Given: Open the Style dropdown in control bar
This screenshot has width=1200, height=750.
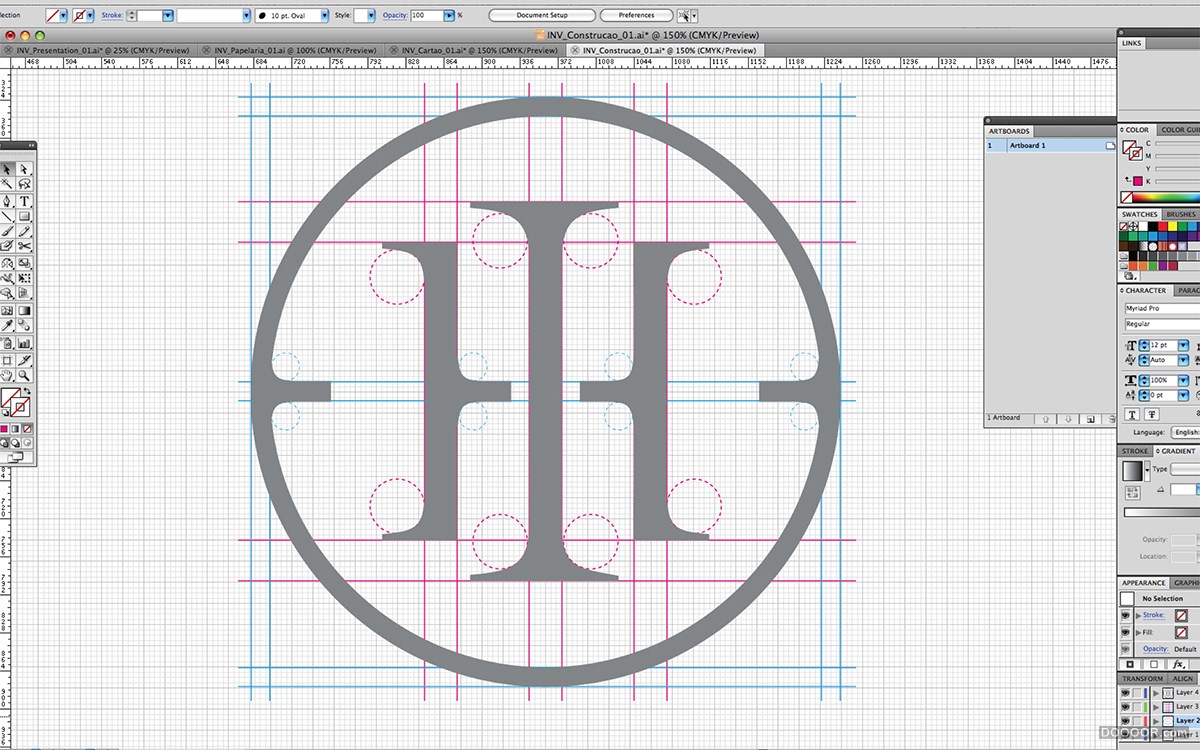Looking at the screenshot, I should coord(371,16).
